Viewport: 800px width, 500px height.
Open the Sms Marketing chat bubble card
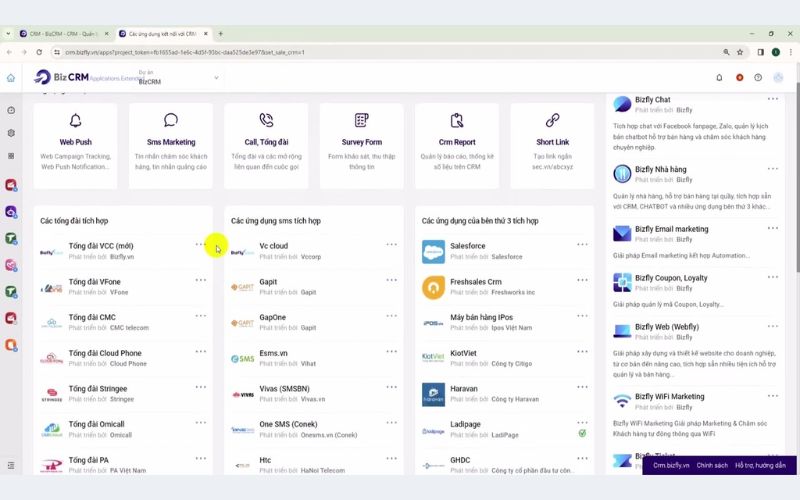[x=171, y=146]
